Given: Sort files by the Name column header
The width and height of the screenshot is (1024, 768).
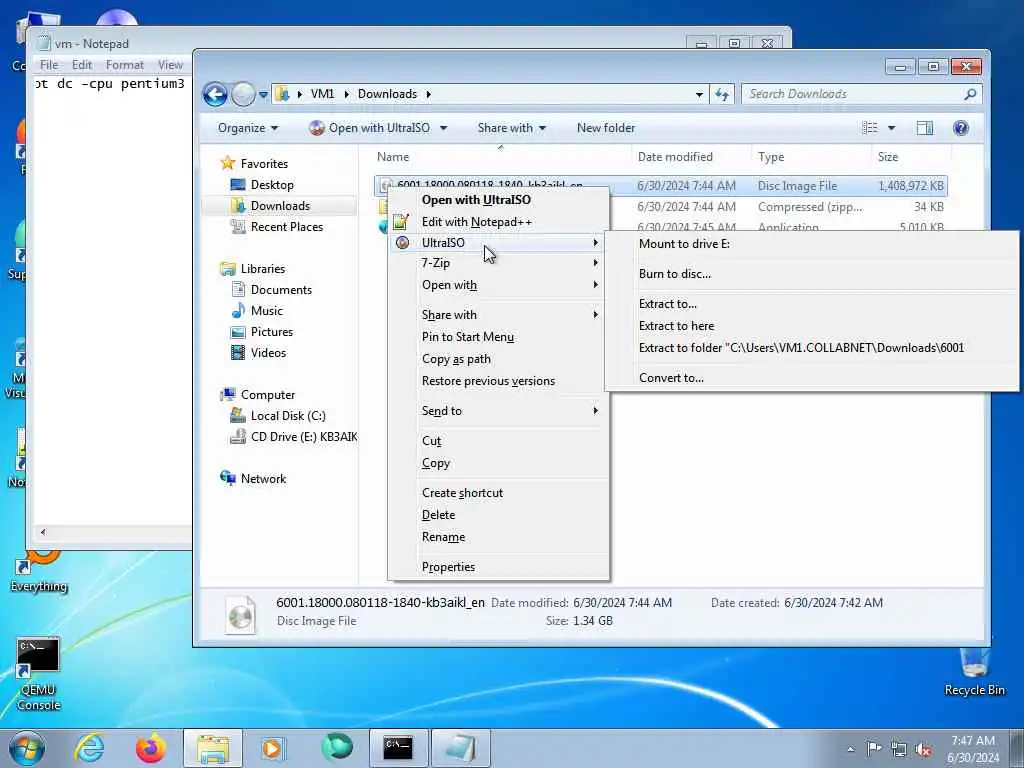Looking at the screenshot, I should click(501, 157).
